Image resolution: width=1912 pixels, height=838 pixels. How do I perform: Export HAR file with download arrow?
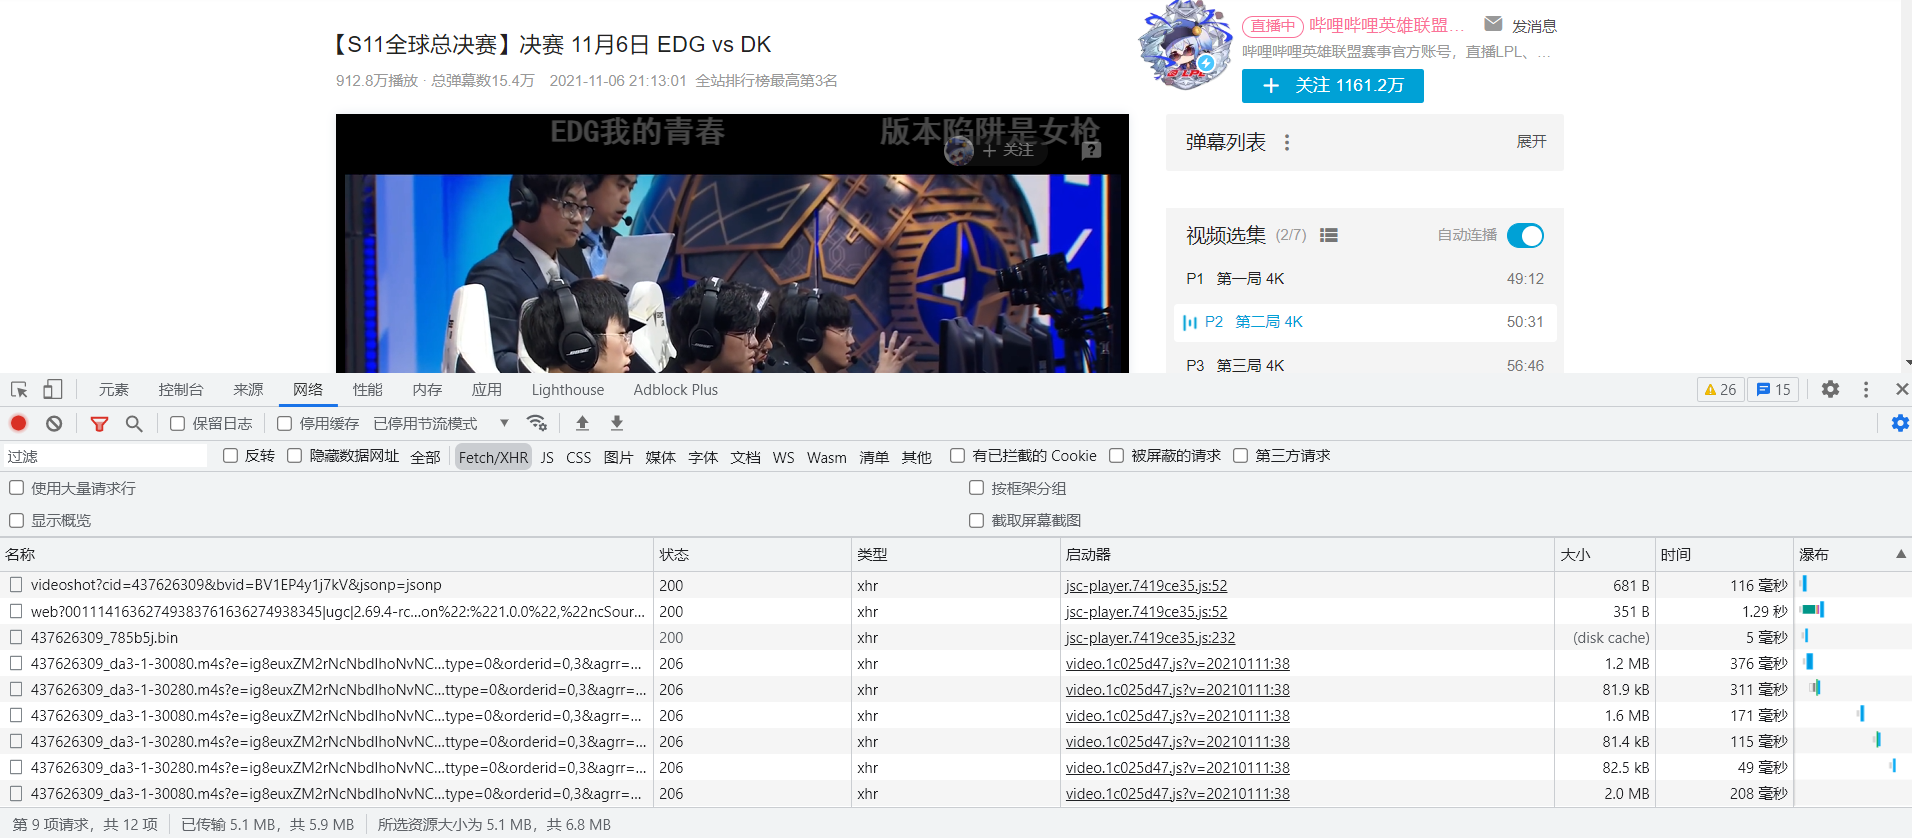[617, 423]
